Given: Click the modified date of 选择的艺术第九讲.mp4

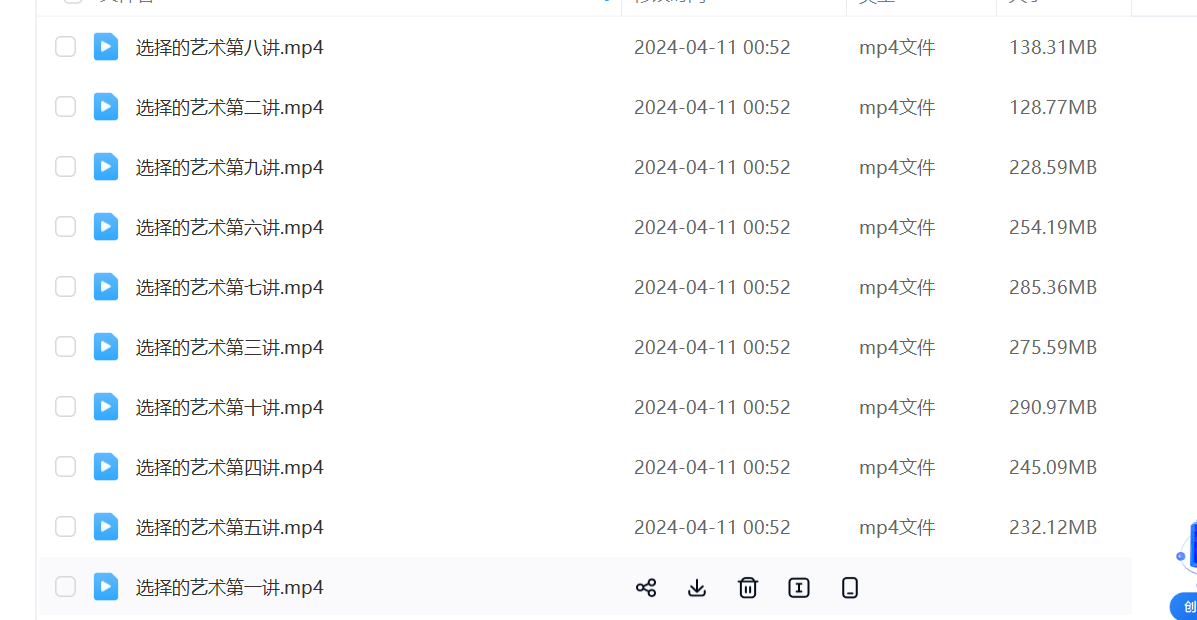Looking at the screenshot, I should 712,167.
